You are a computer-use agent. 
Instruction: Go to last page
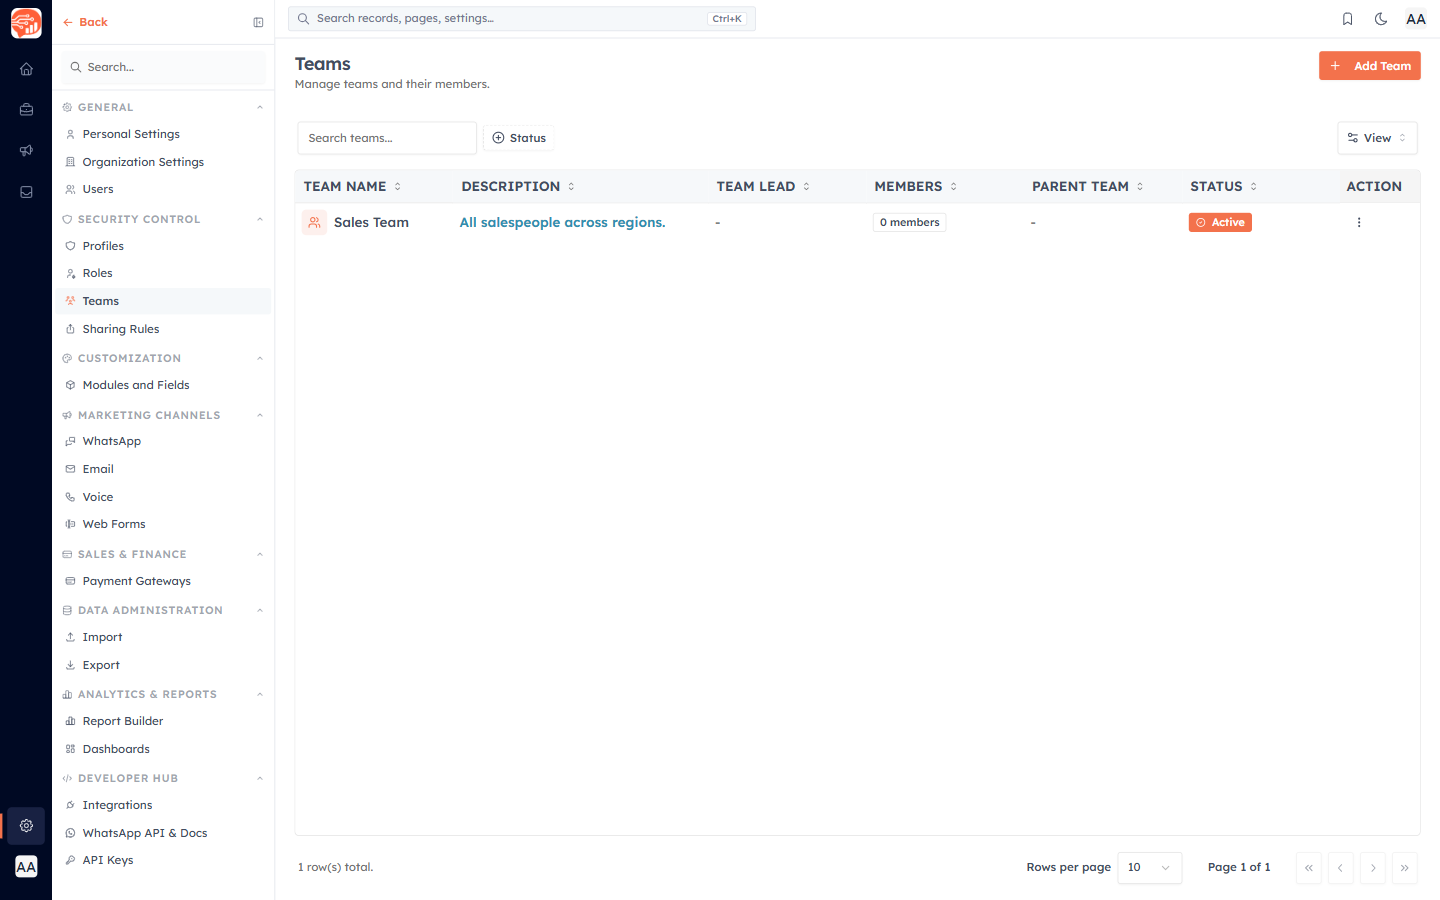tap(1405, 868)
